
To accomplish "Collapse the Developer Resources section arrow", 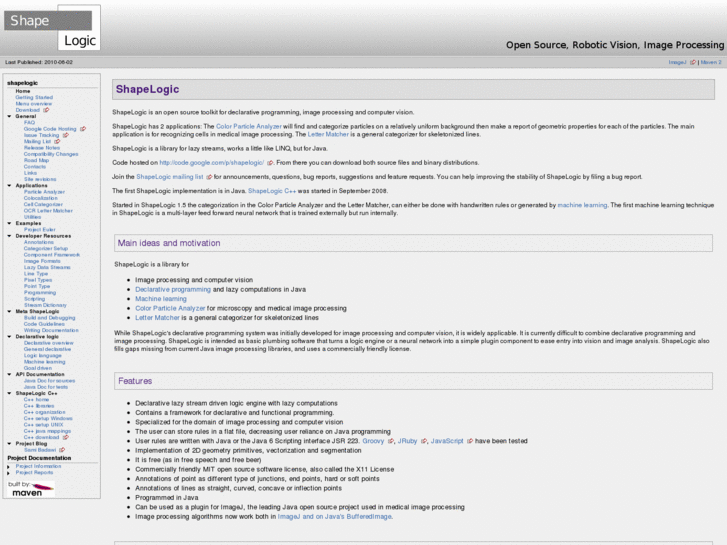I will click(9, 236).
